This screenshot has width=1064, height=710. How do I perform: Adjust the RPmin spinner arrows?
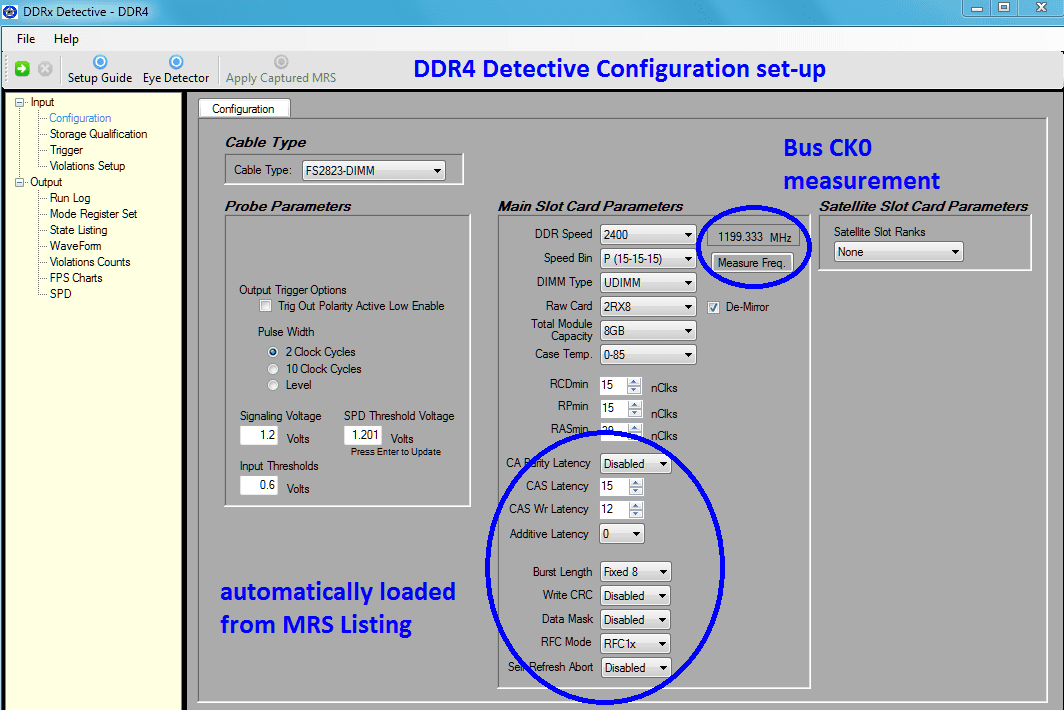click(634, 408)
